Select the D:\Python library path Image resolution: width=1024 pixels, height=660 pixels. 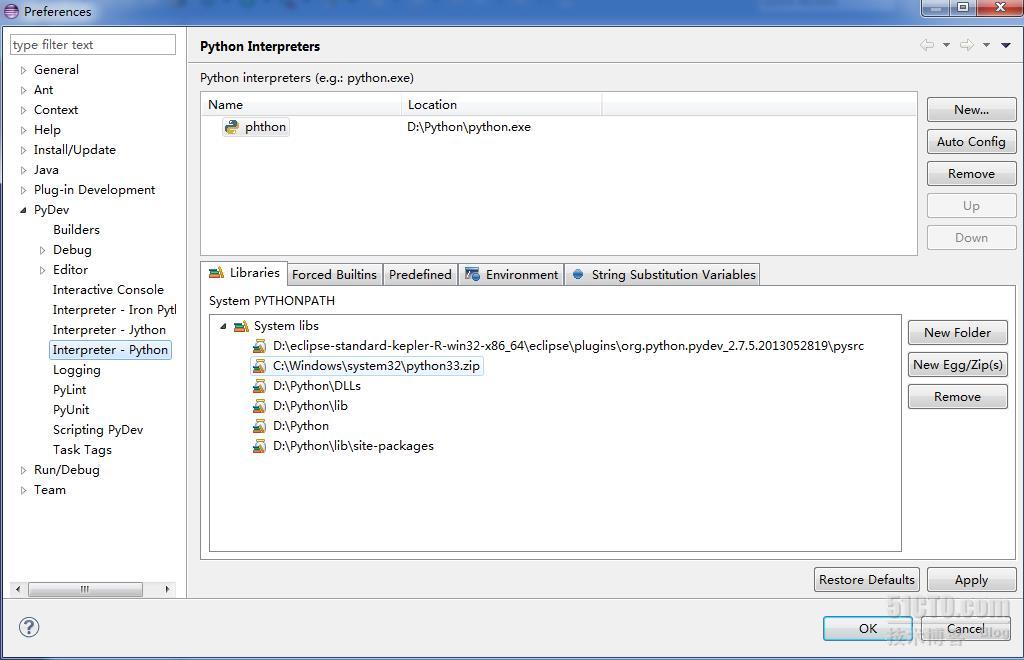click(x=301, y=426)
